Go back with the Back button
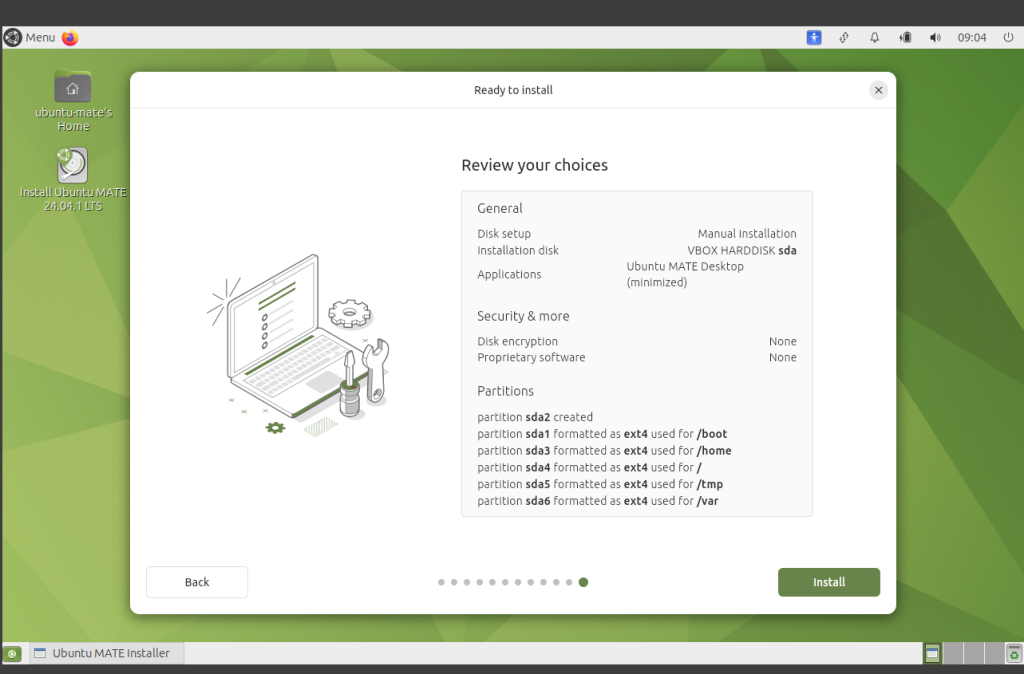 tap(197, 582)
